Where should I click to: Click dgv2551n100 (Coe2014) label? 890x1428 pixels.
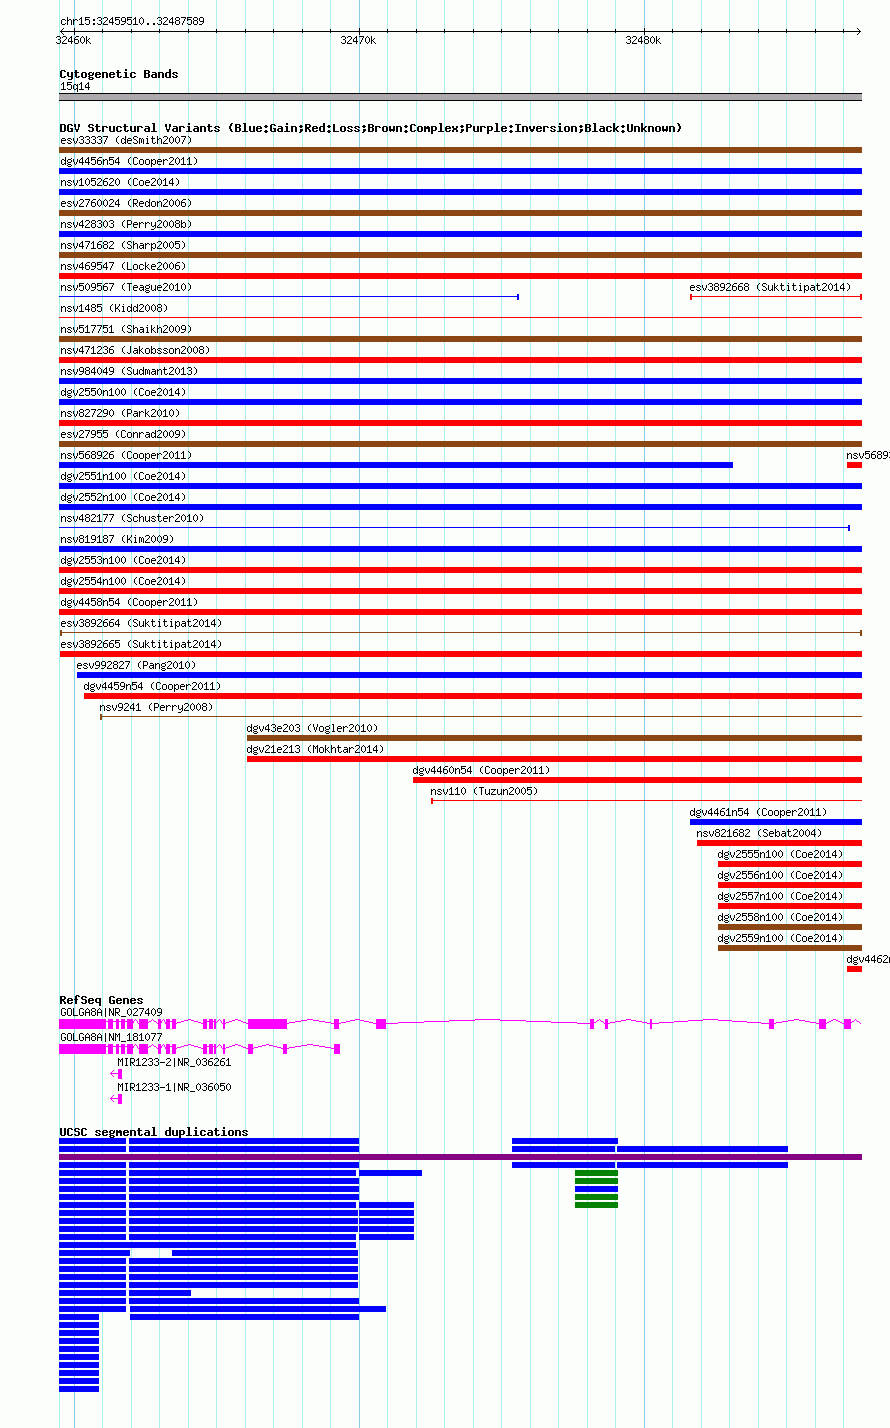coord(123,476)
